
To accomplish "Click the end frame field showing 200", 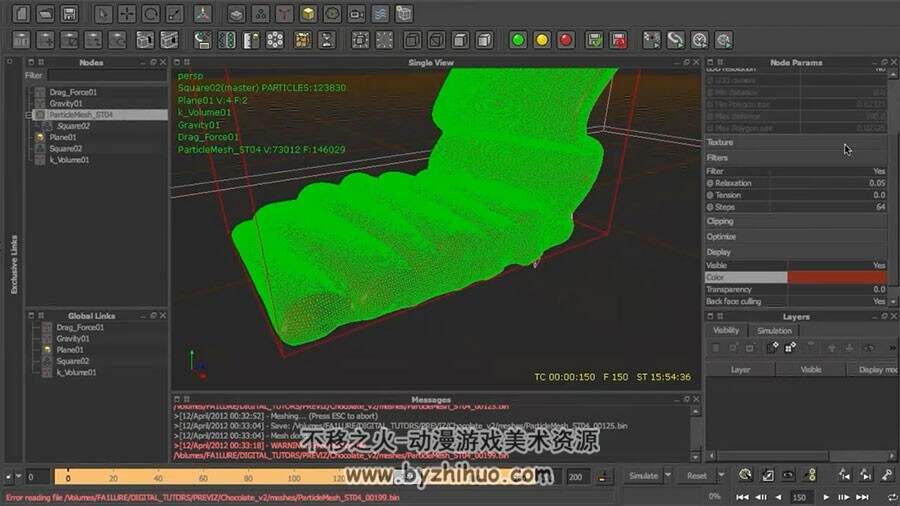I will click(x=577, y=477).
